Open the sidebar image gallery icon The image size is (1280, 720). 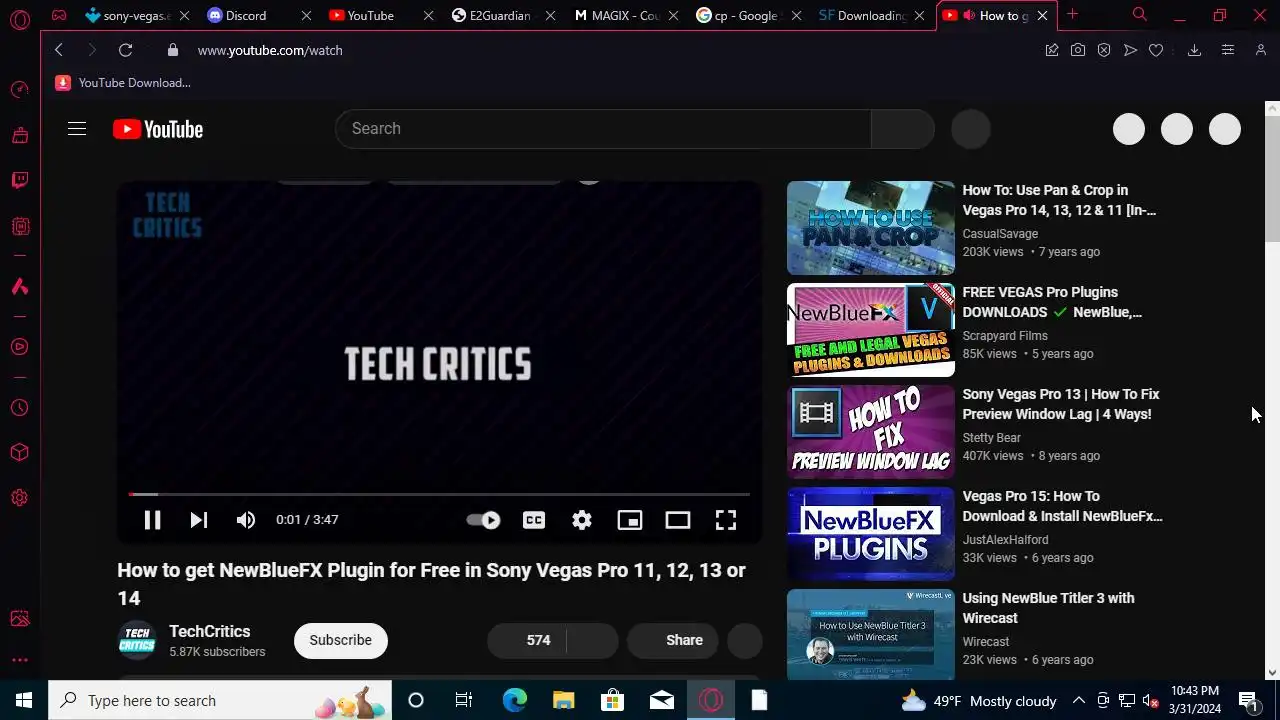(x=20, y=619)
